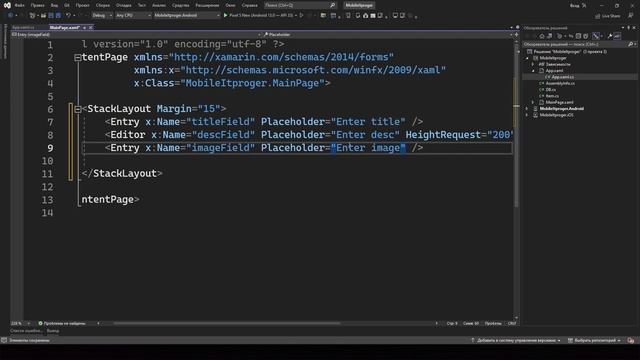The width and height of the screenshot is (640, 360).
Task: Open the Any CPU platform dropdown
Action: [x=133, y=15]
